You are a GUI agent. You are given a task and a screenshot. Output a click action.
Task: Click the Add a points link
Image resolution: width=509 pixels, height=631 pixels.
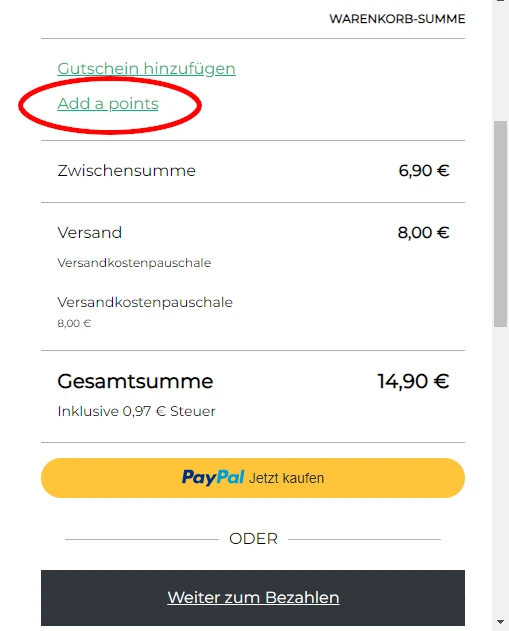[108, 104]
